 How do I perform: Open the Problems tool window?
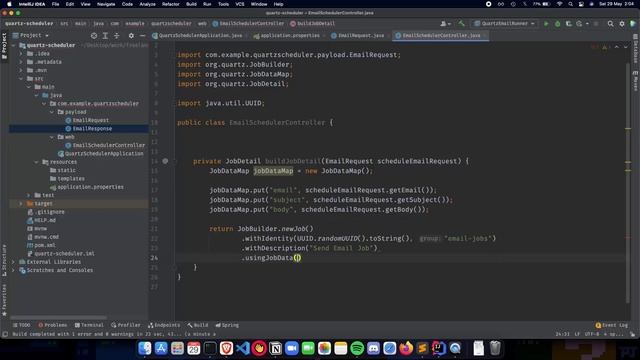(x=52, y=325)
